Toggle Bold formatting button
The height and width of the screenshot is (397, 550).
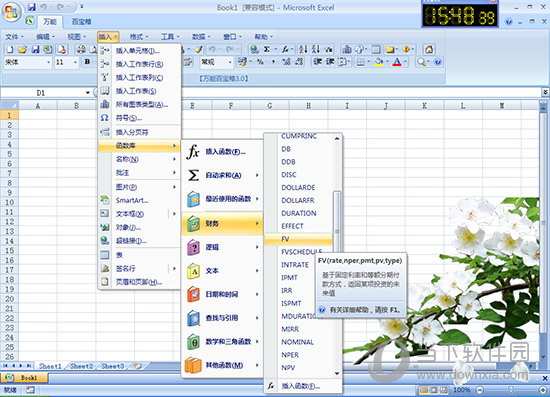pyautogui.click(x=87, y=62)
